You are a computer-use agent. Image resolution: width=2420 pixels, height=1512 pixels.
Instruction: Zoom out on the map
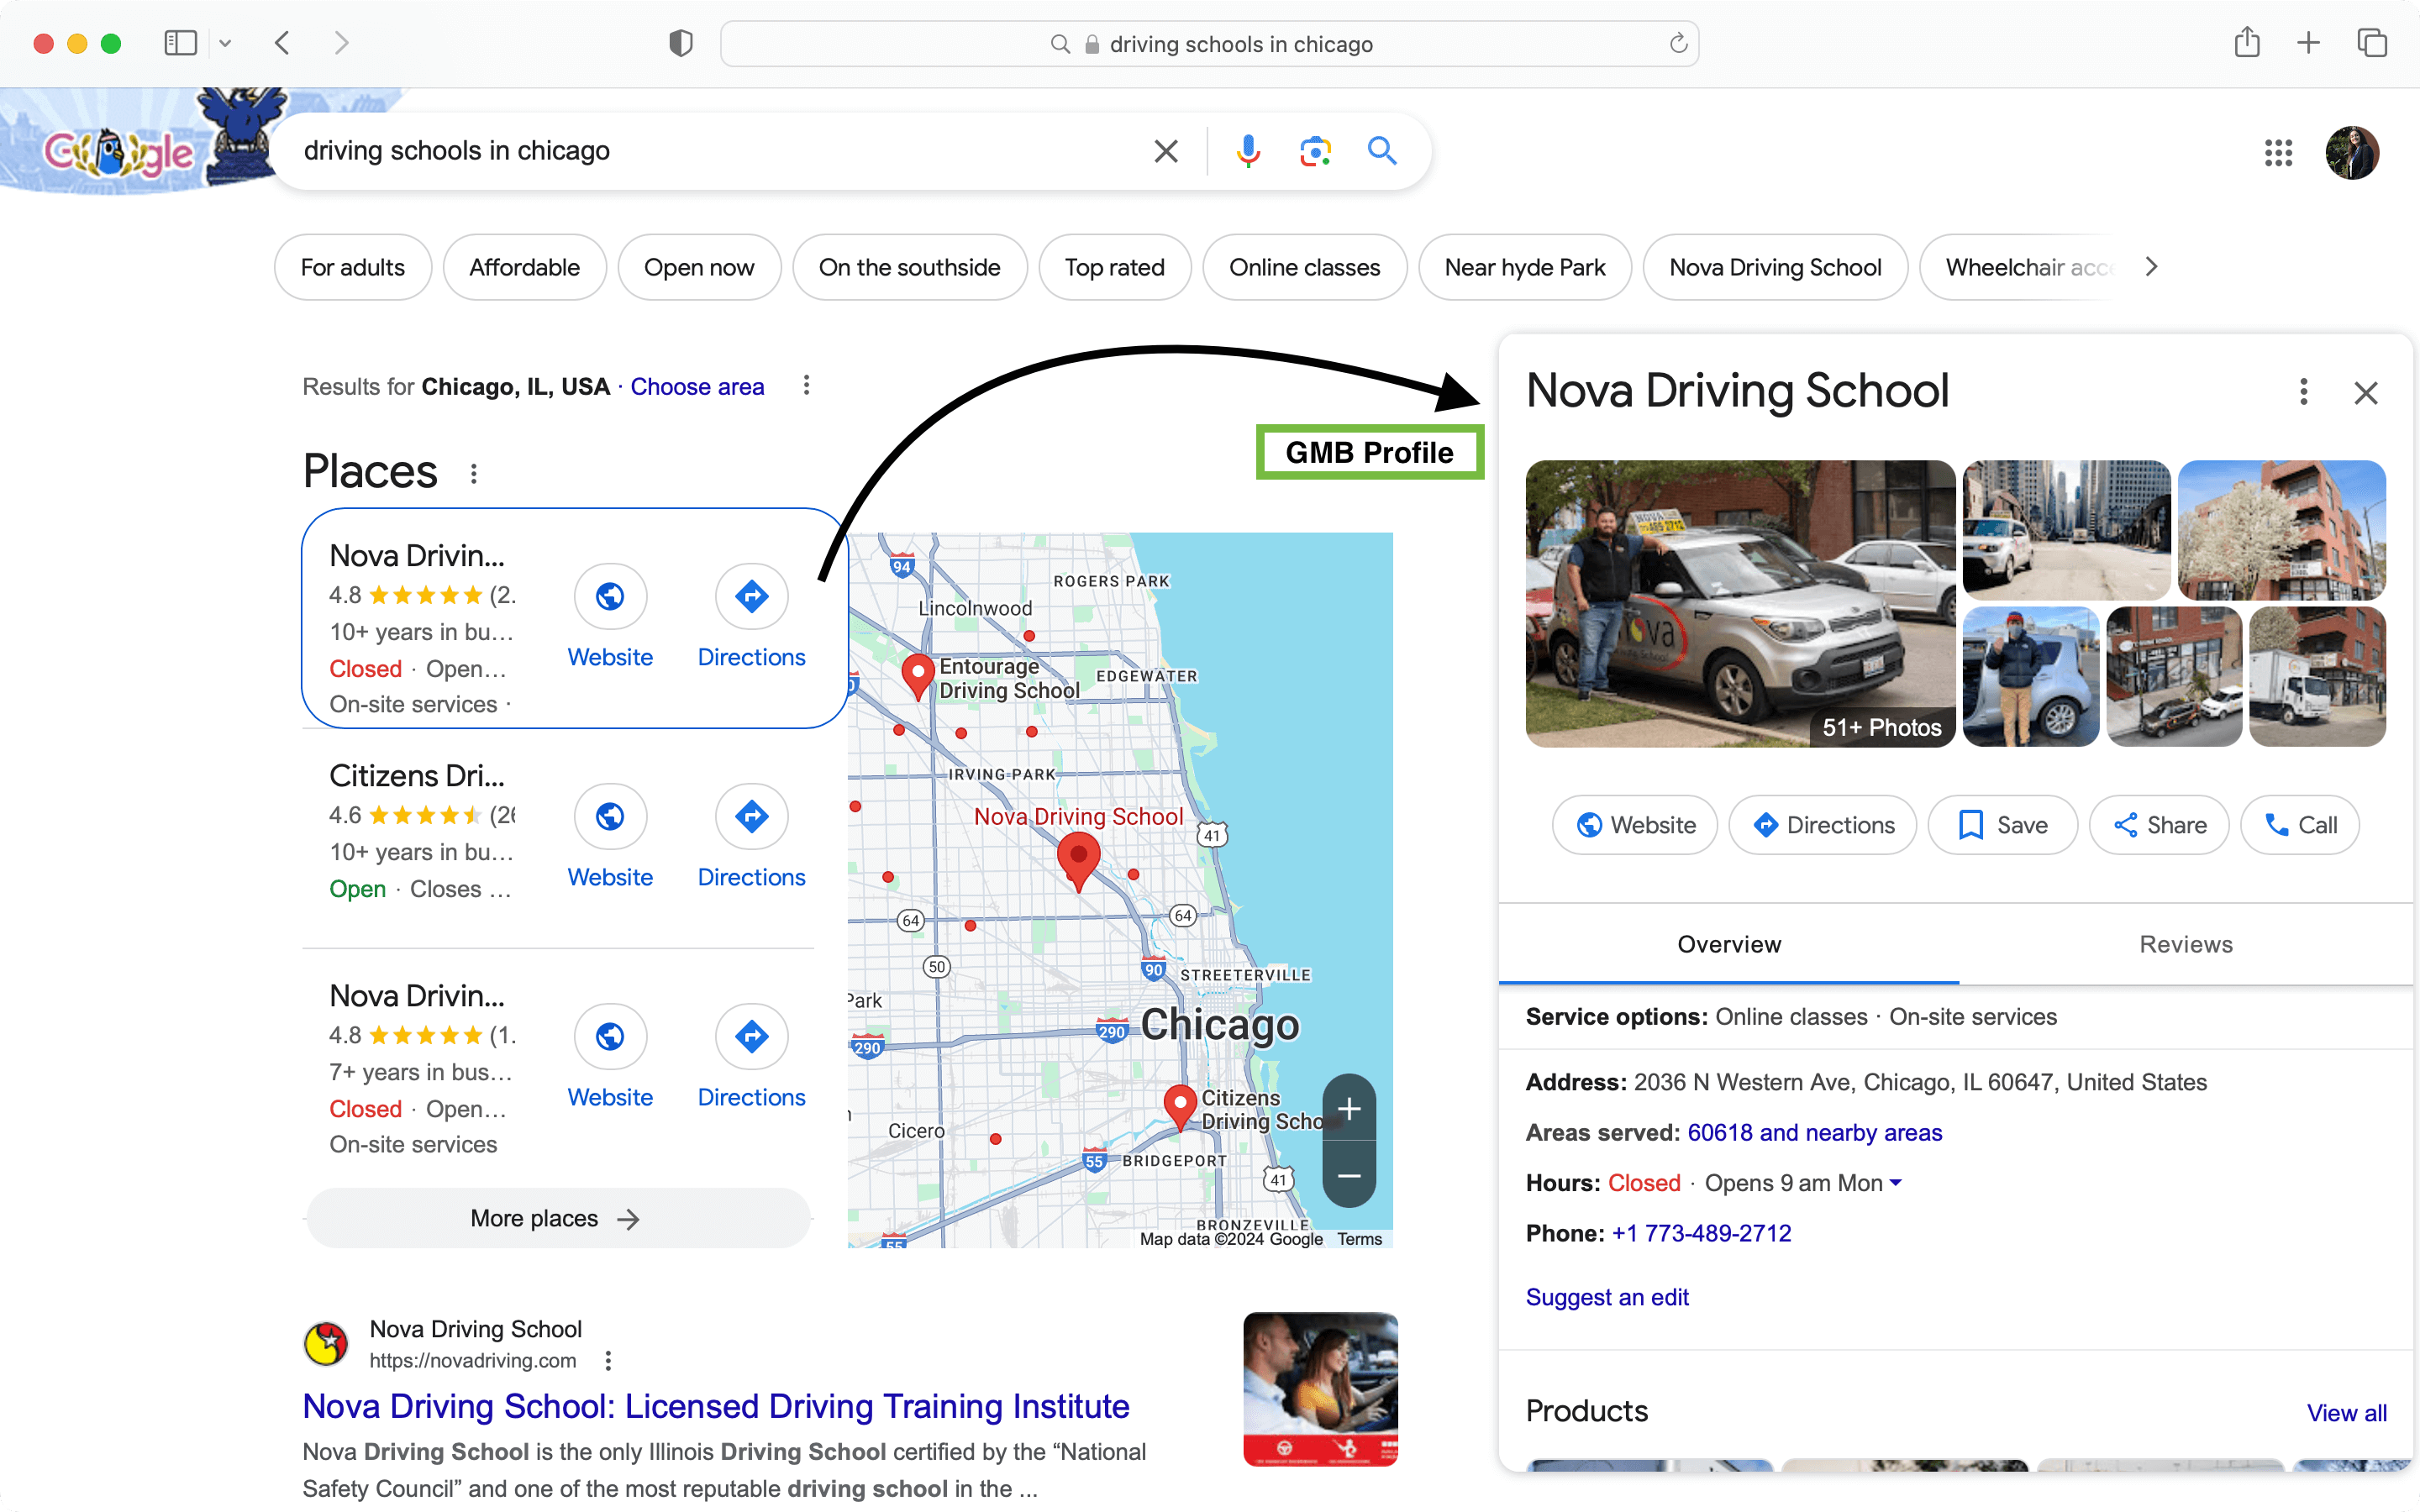1349,1175
